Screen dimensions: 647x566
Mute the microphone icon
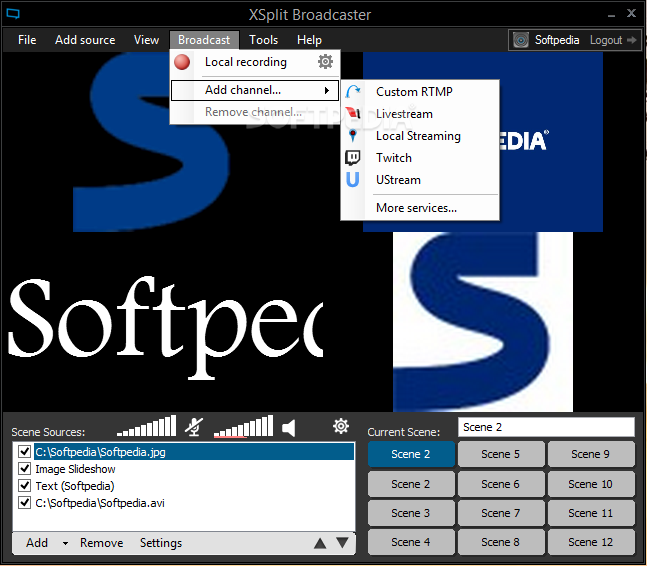(194, 427)
